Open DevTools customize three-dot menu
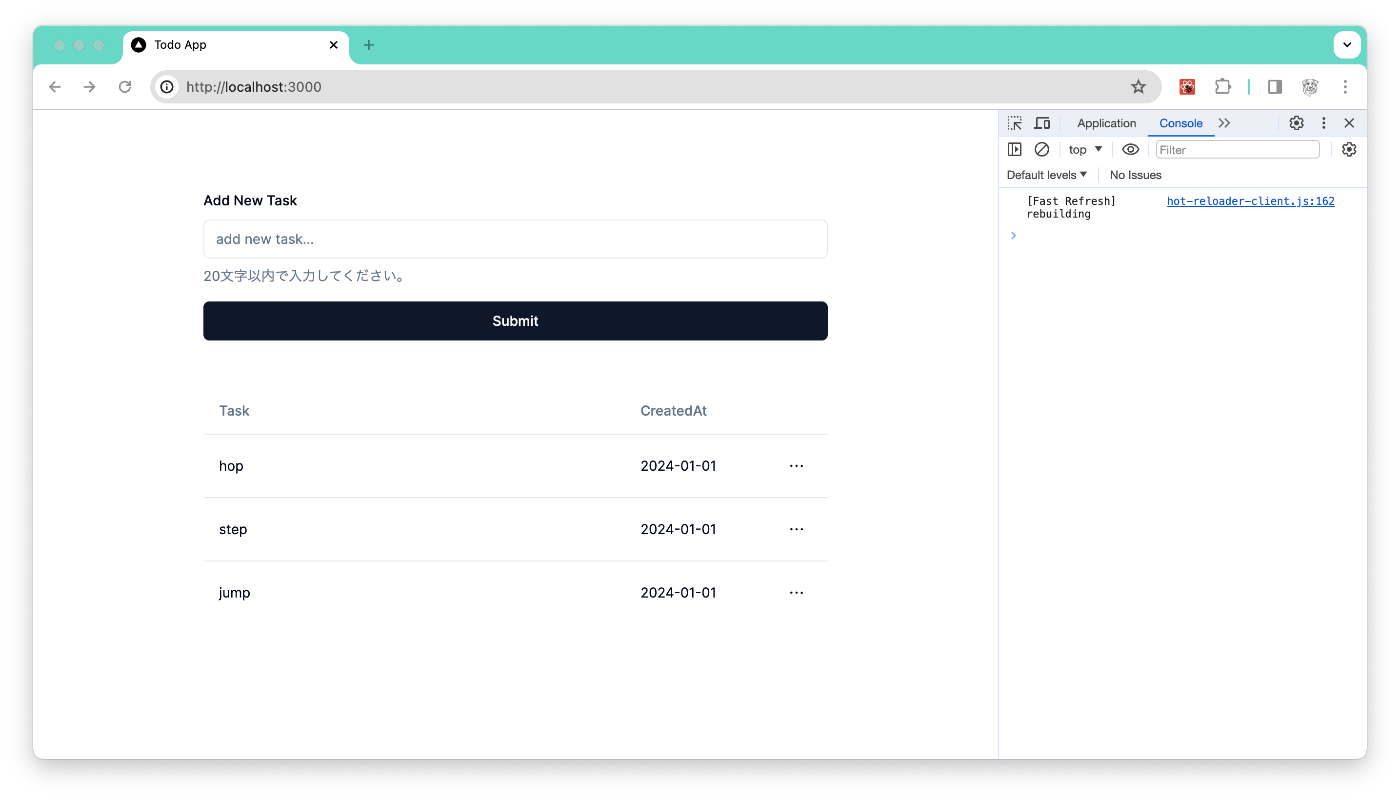The image size is (1400, 800). click(x=1324, y=123)
